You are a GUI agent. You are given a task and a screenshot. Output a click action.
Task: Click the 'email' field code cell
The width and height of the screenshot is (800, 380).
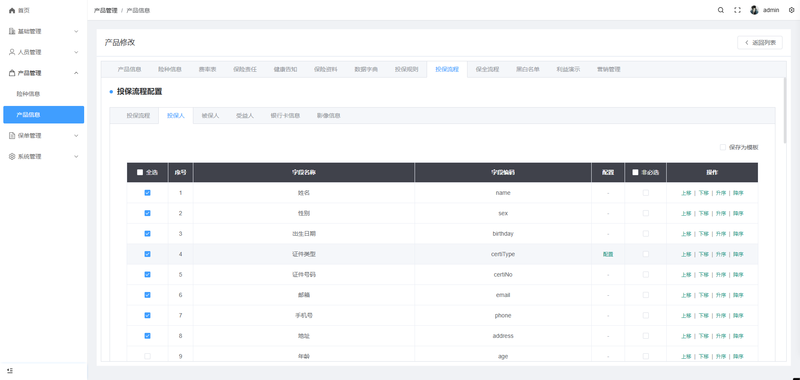(x=503, y=295)
